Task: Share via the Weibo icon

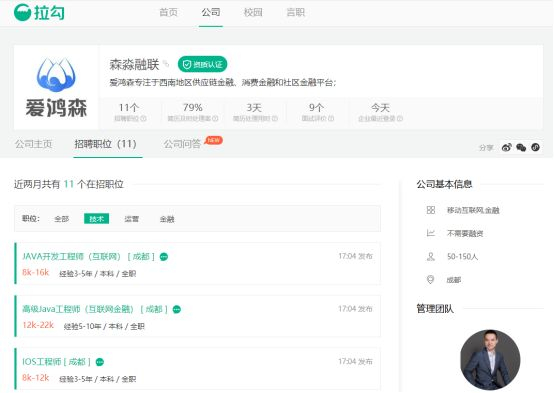Action: click(507, 147)
